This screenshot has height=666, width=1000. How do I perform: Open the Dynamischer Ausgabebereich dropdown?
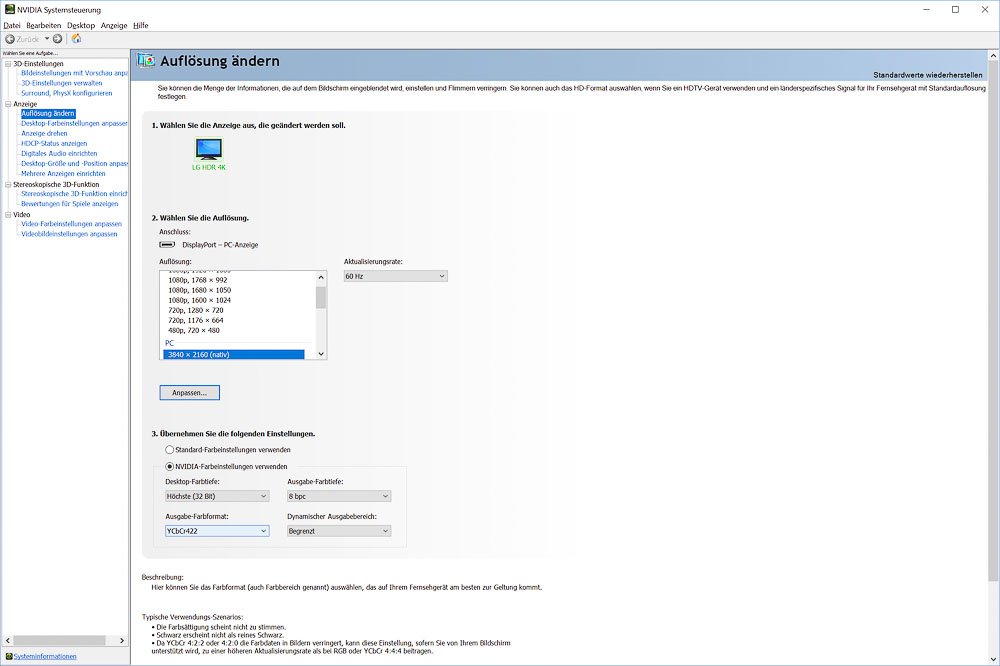339,531
